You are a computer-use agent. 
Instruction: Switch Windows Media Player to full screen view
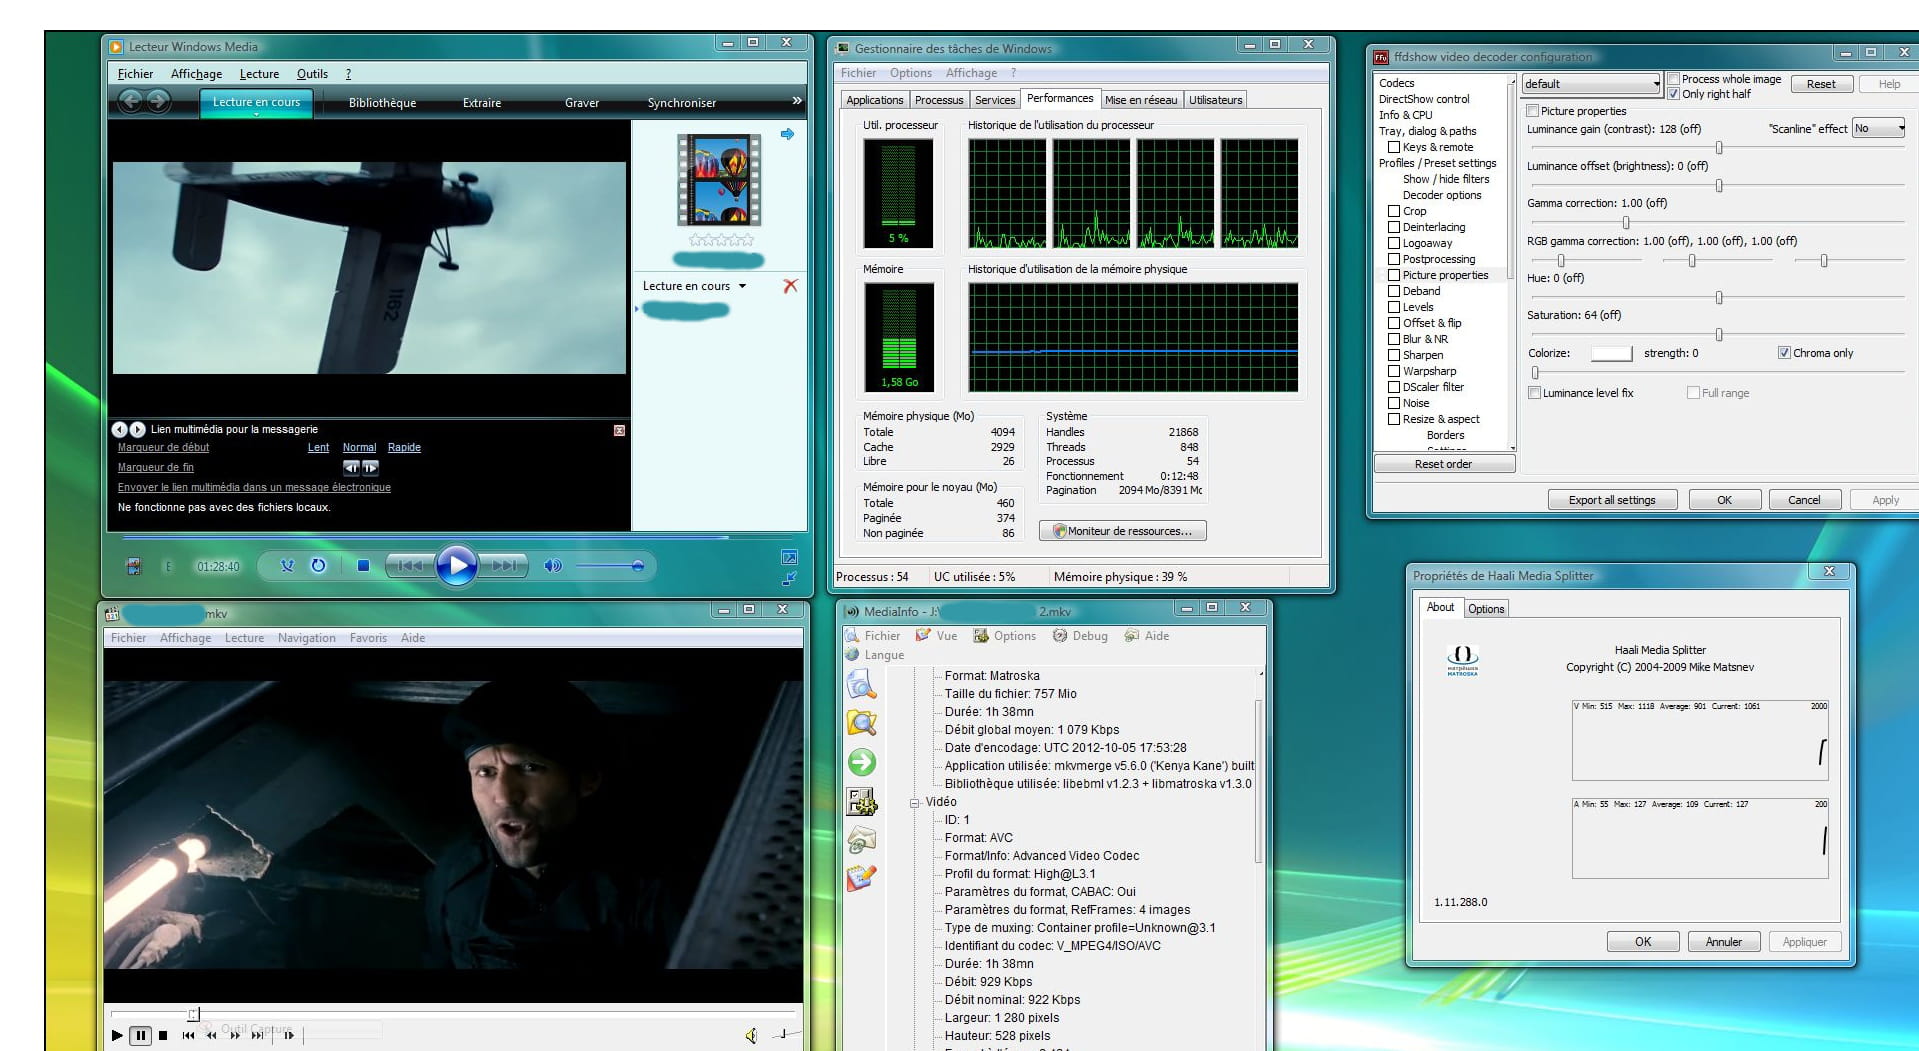pyautogui.click(x=789, y=557)
